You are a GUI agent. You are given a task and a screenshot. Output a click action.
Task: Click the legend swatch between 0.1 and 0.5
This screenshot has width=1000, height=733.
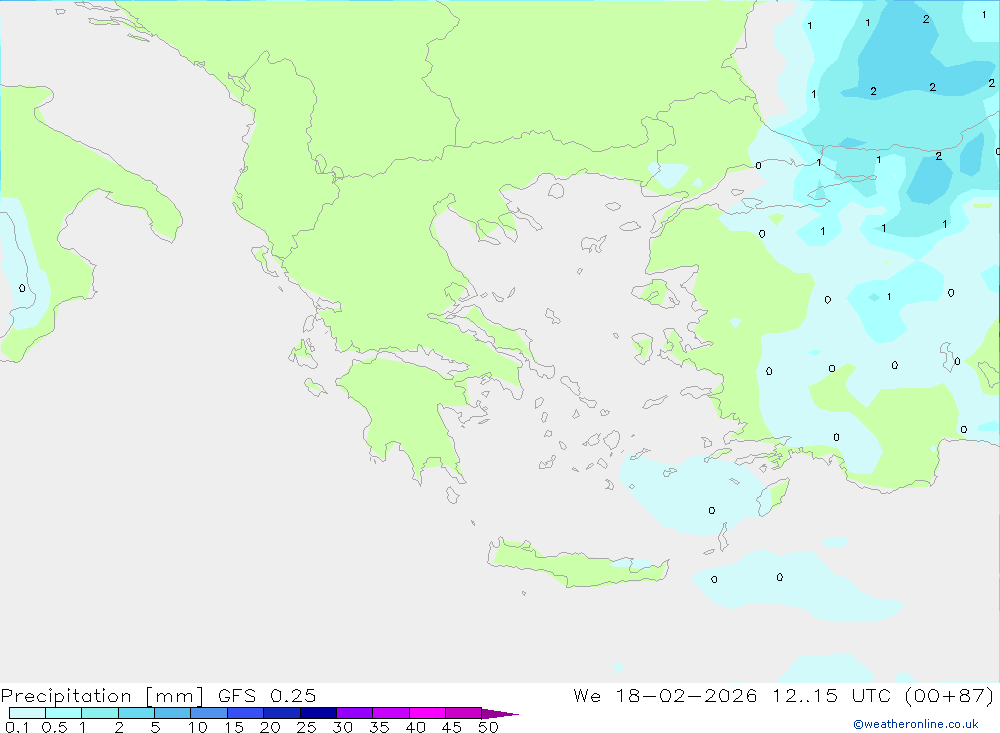click(27, 713)
